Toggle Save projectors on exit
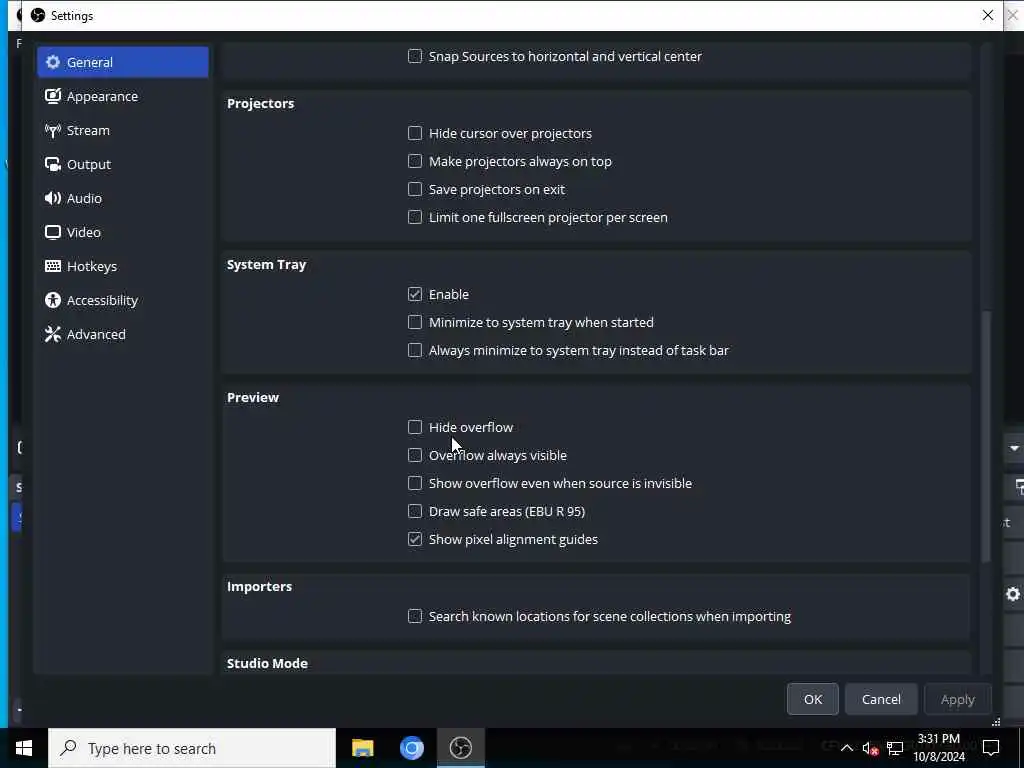Screen dimensions: 1024x768 click(x=415, y=189)
